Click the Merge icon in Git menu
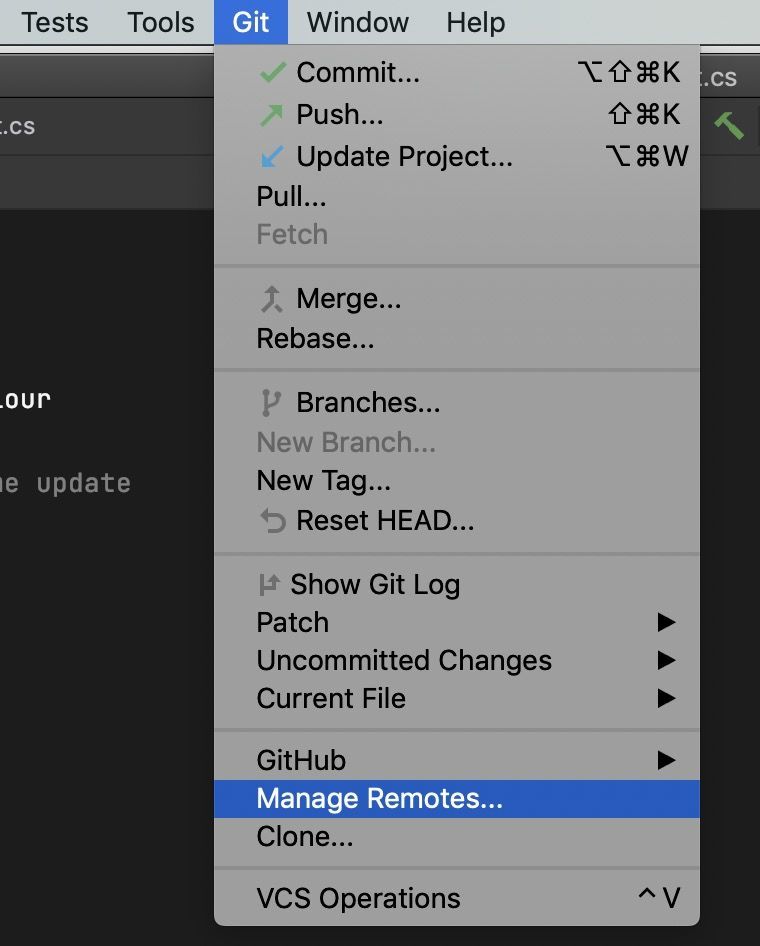 coord(271,299)
